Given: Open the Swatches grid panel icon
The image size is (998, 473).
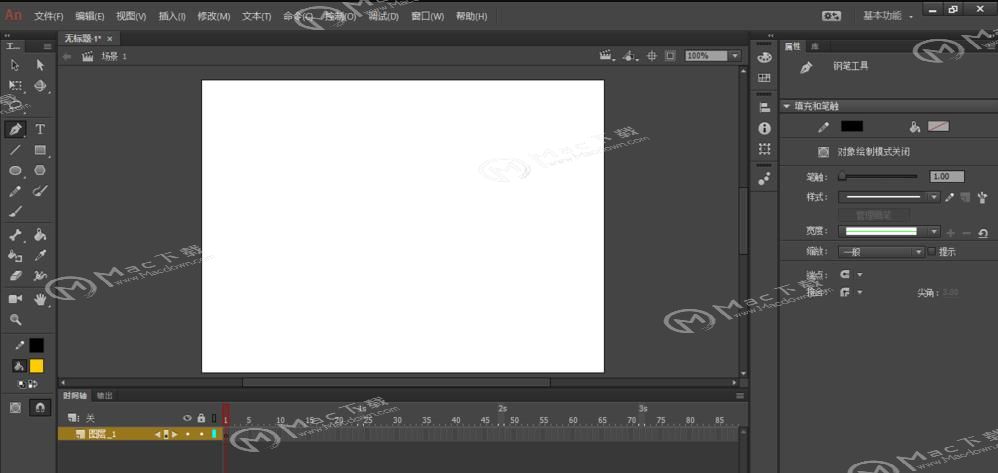Looking at the screenshot, I should coord(764,78).
